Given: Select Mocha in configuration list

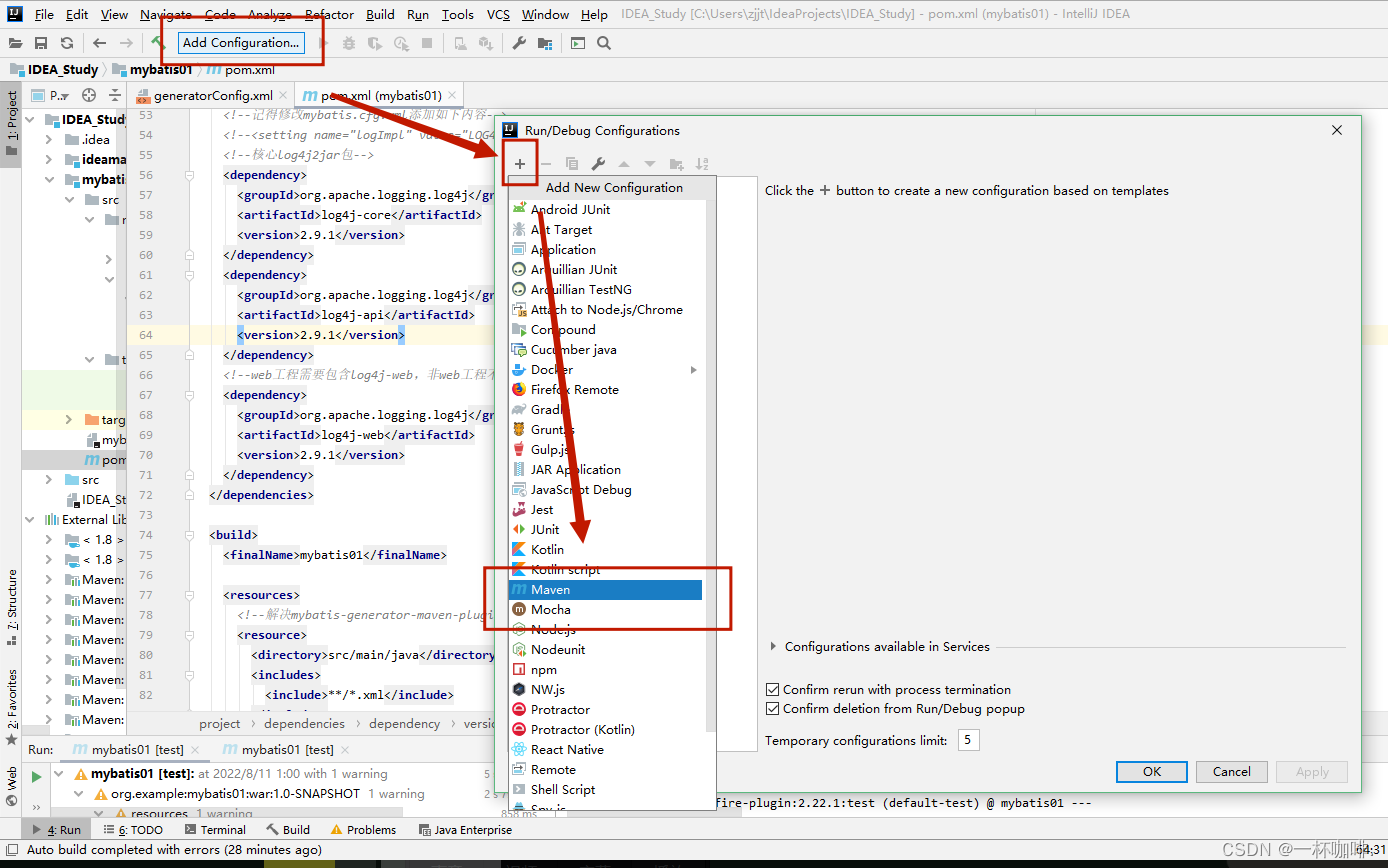Looking at the screenshot, I should click(605, 610).
